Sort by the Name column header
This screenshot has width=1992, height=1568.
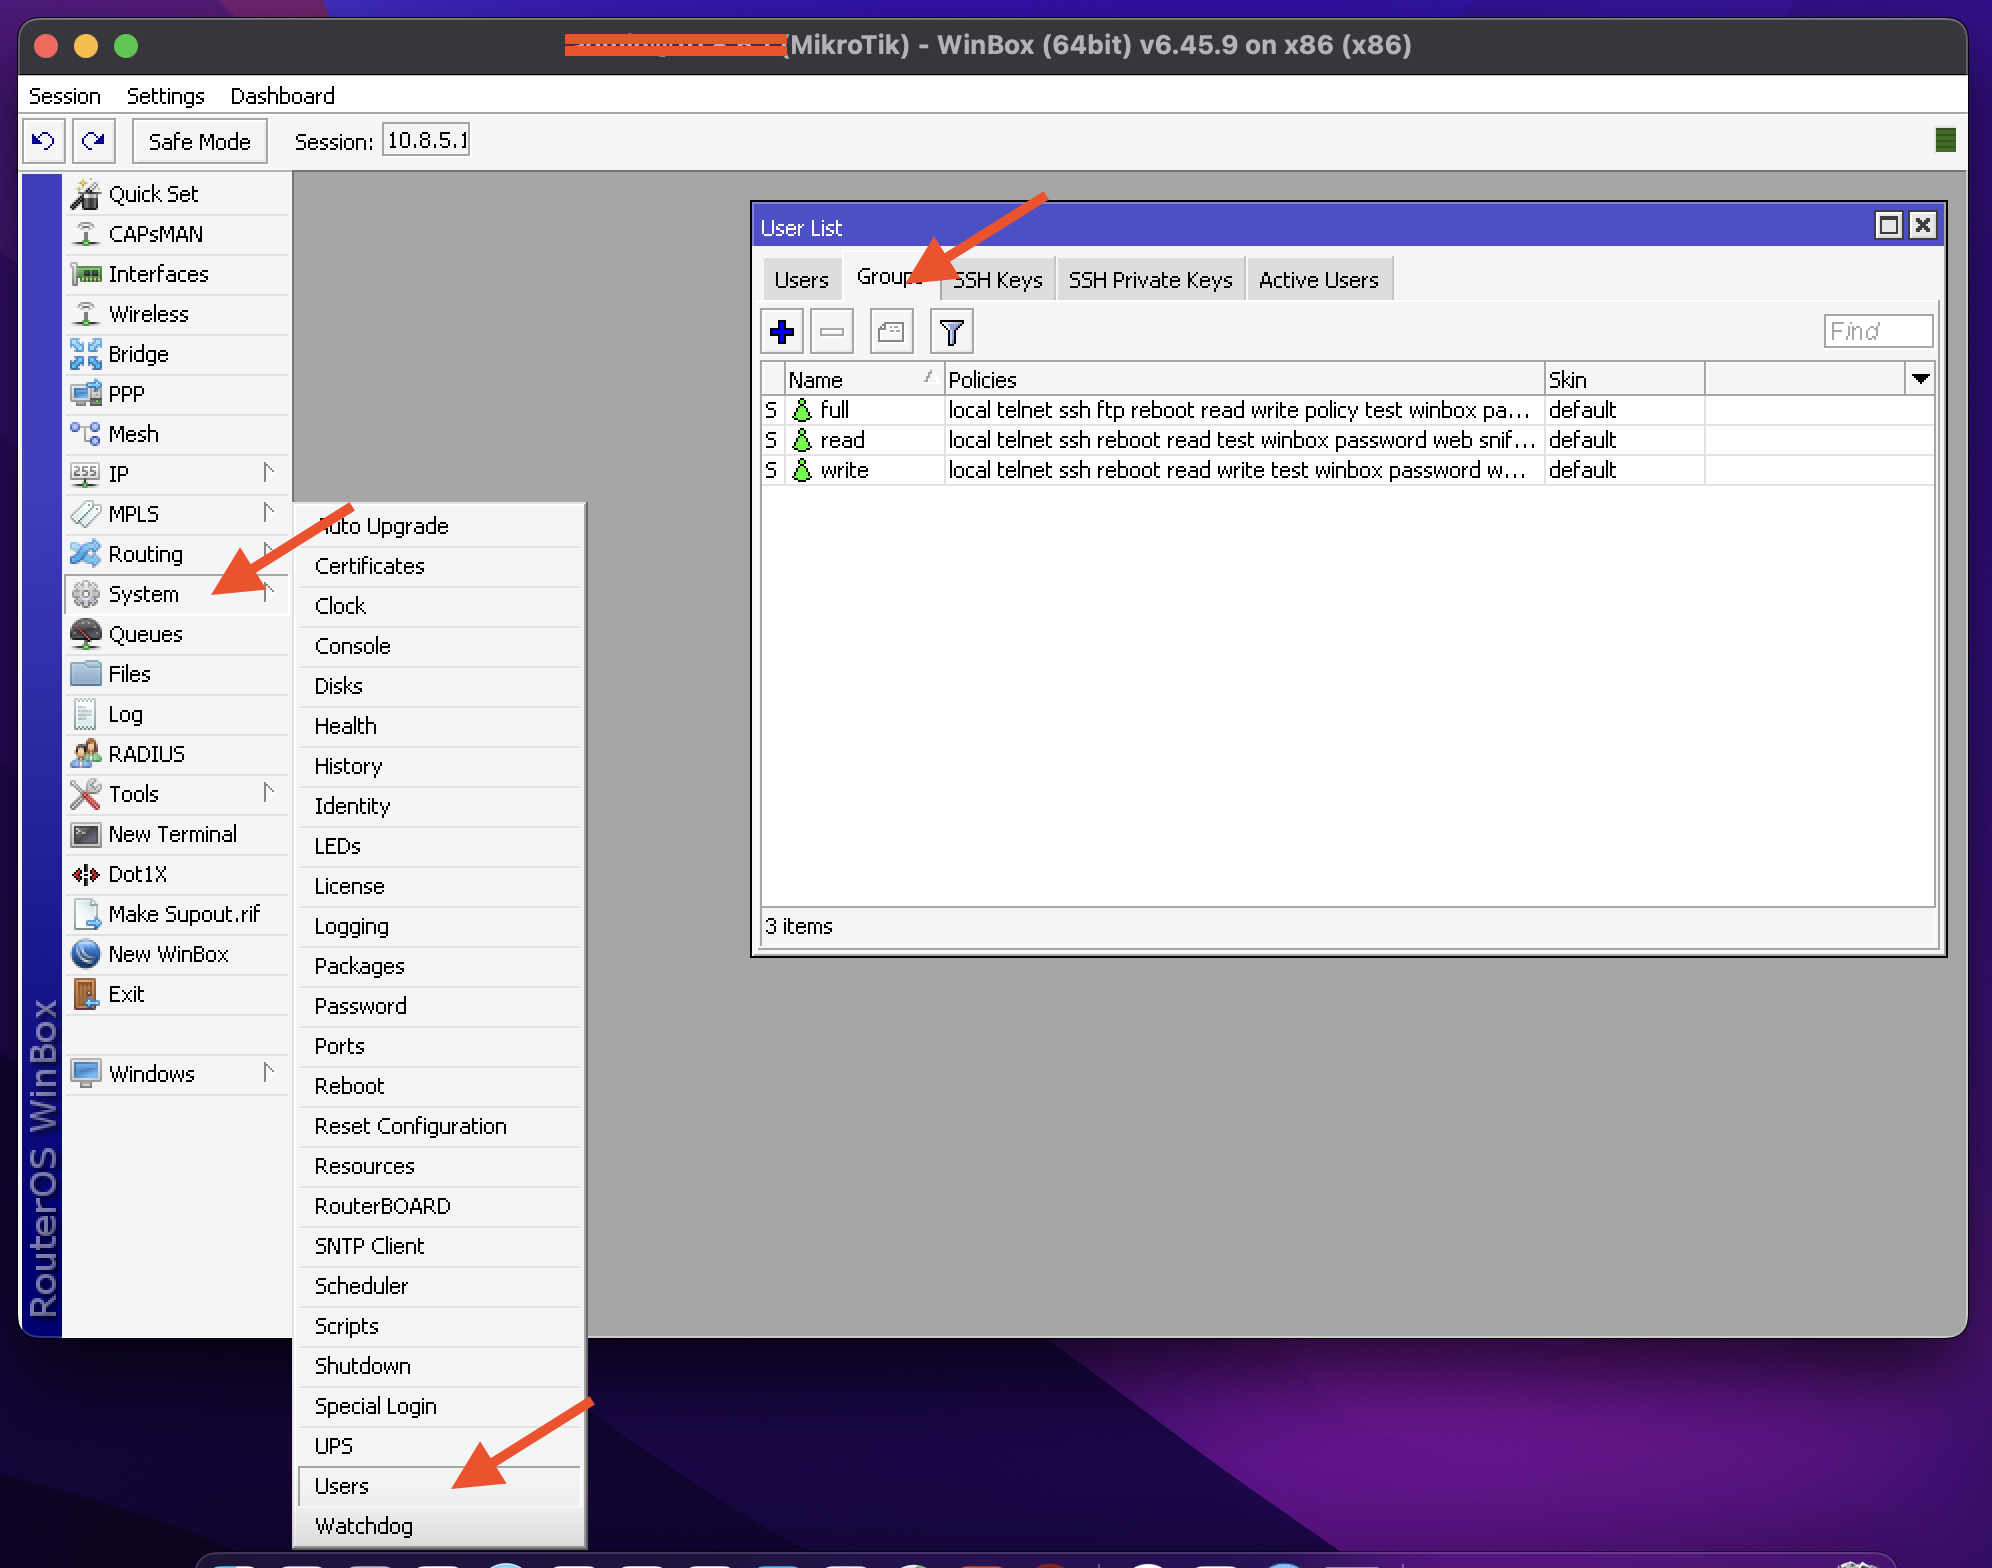click(x=864, y=379)
